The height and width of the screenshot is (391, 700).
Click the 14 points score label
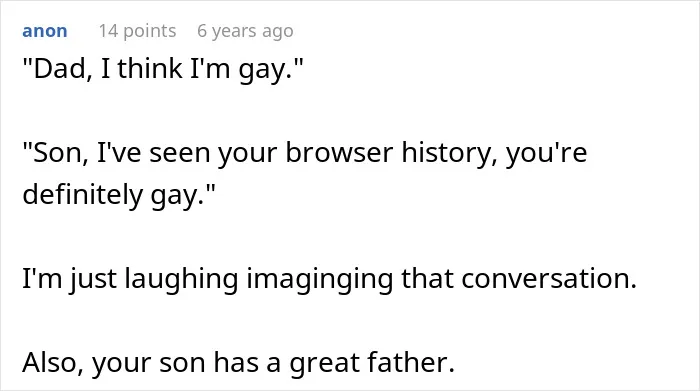click(138, 31)
